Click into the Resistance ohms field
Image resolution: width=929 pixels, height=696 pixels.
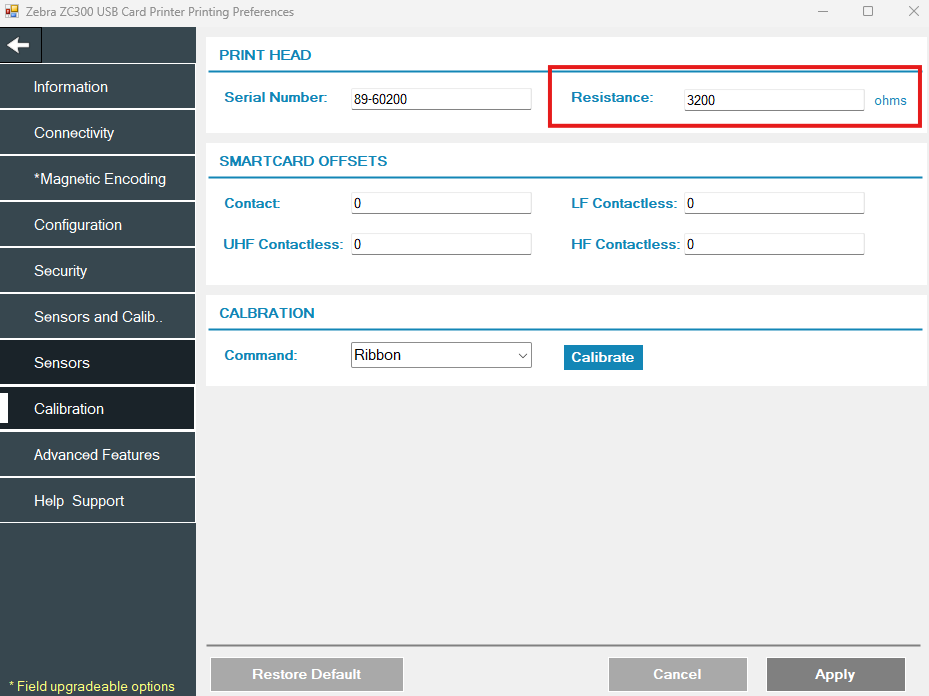773,100
